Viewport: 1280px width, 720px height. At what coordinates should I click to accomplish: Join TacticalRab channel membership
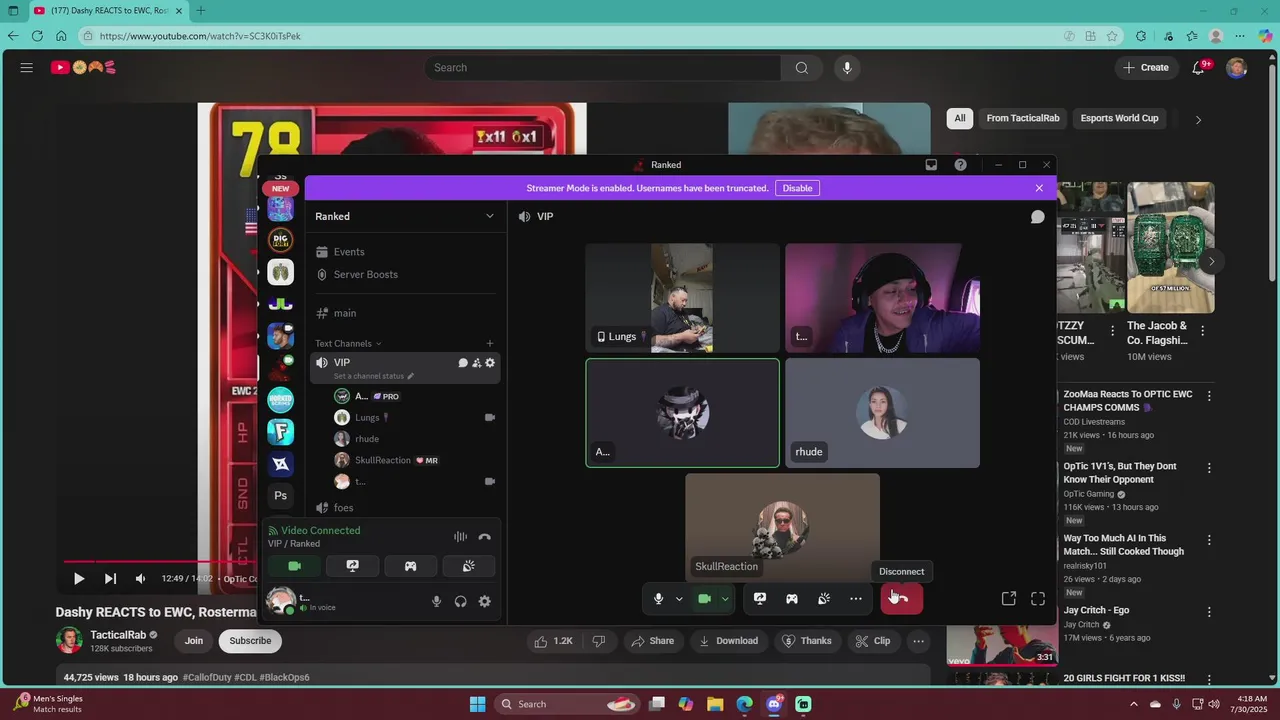tap(194, 641)
